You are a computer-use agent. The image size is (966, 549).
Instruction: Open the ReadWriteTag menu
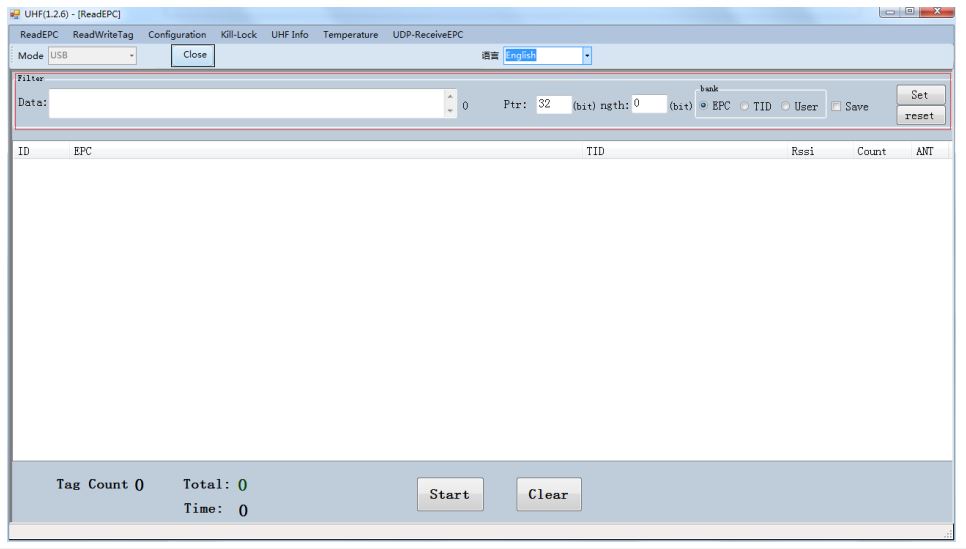pos(103,34)
